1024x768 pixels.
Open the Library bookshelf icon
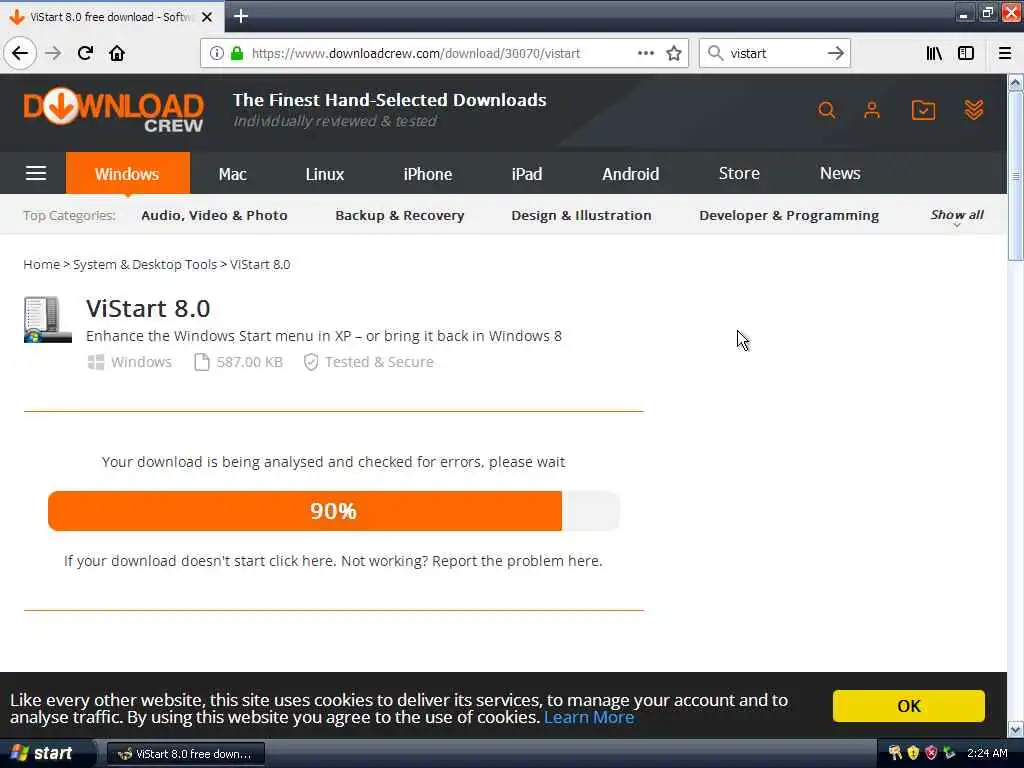coord(934,54)
